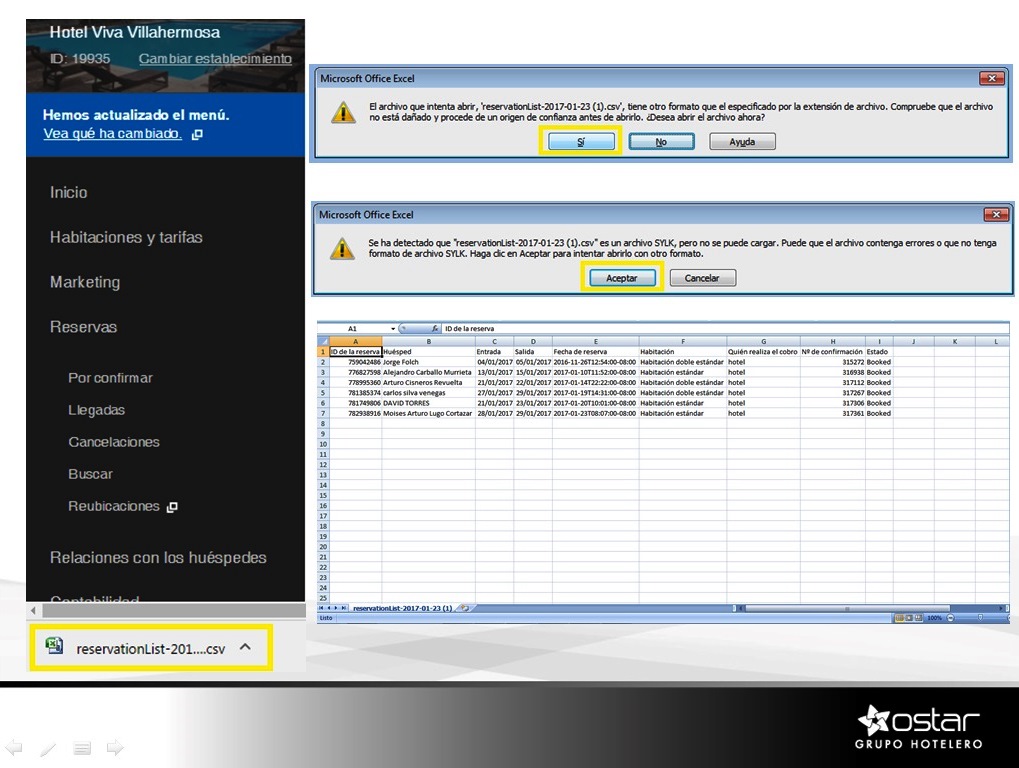Click the external link icon after 'Vea qué ha cambiado'

pyautogui.click(x=197, y=134)
